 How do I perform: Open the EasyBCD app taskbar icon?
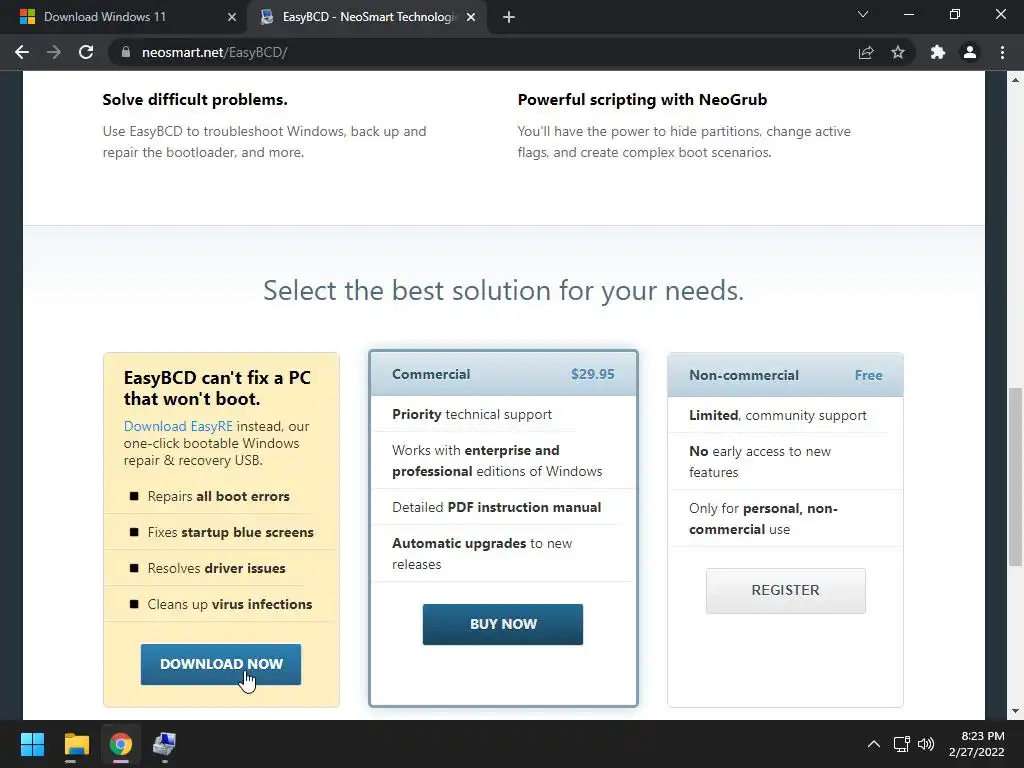click(x=164, y=744)
